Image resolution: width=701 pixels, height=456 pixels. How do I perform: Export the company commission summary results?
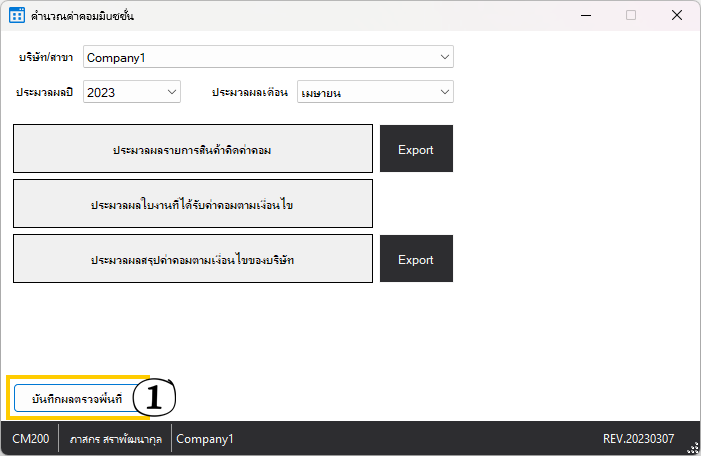416,260
